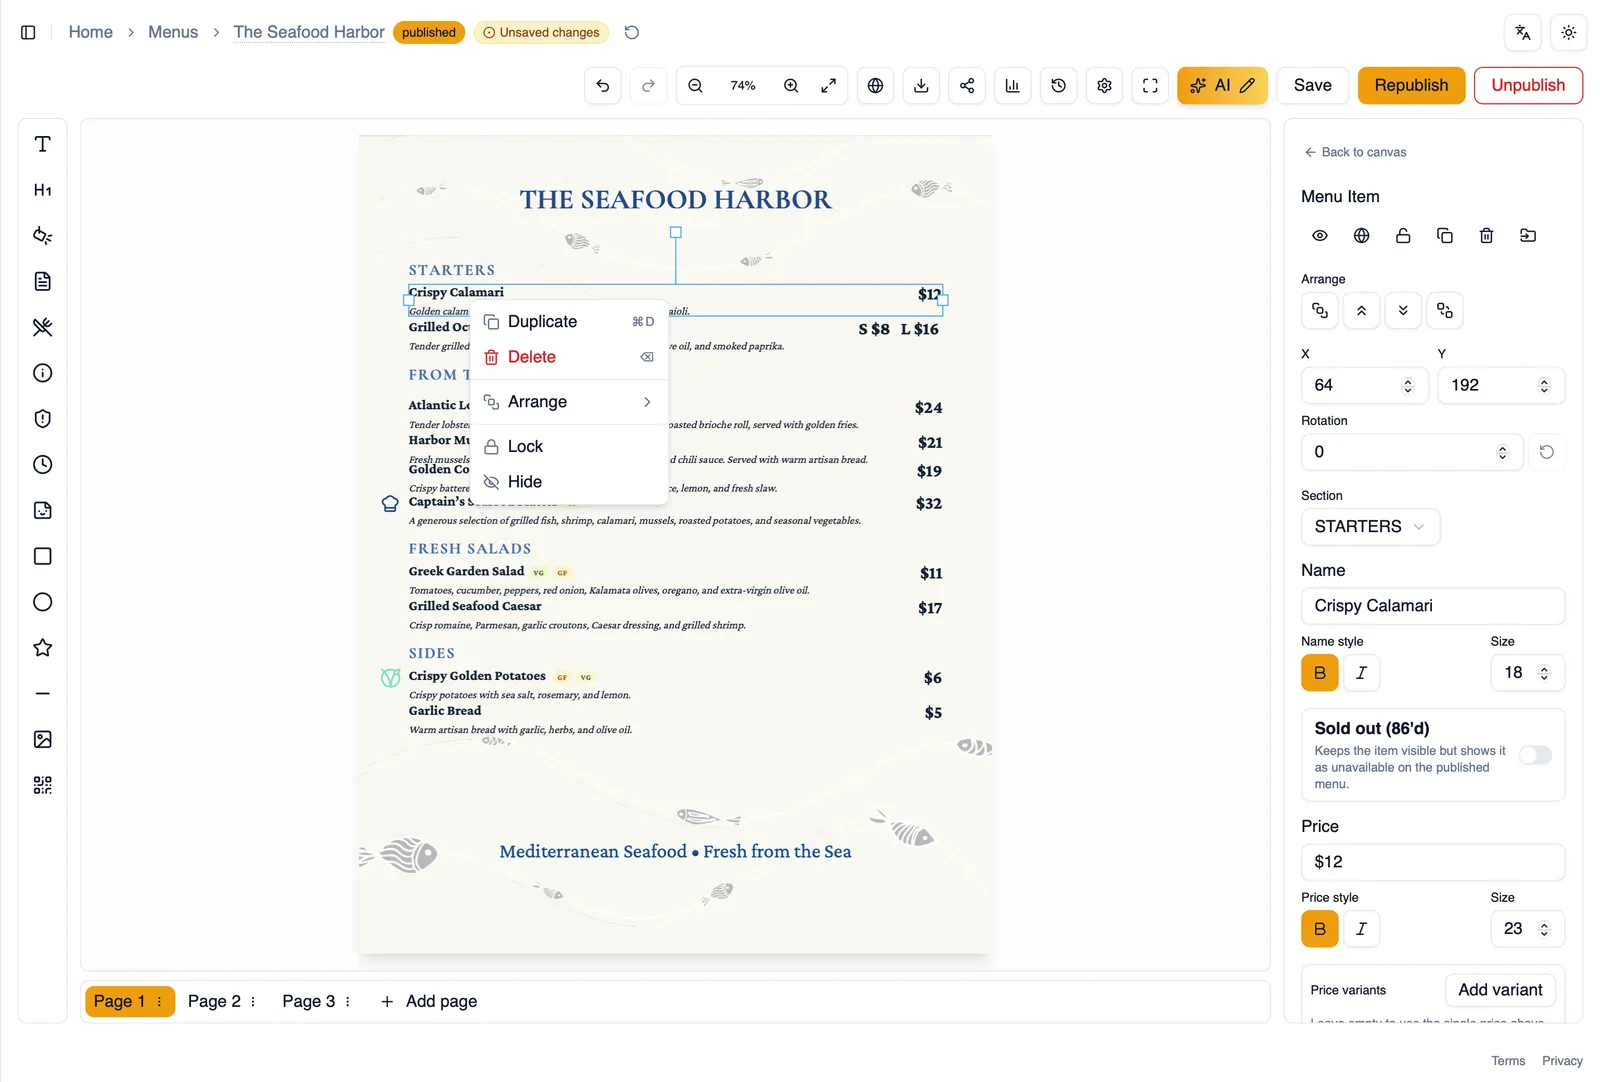1600x1082 pixels.
Task: Open Page 3 options menu dots
Action: [x=347, y=1001]
